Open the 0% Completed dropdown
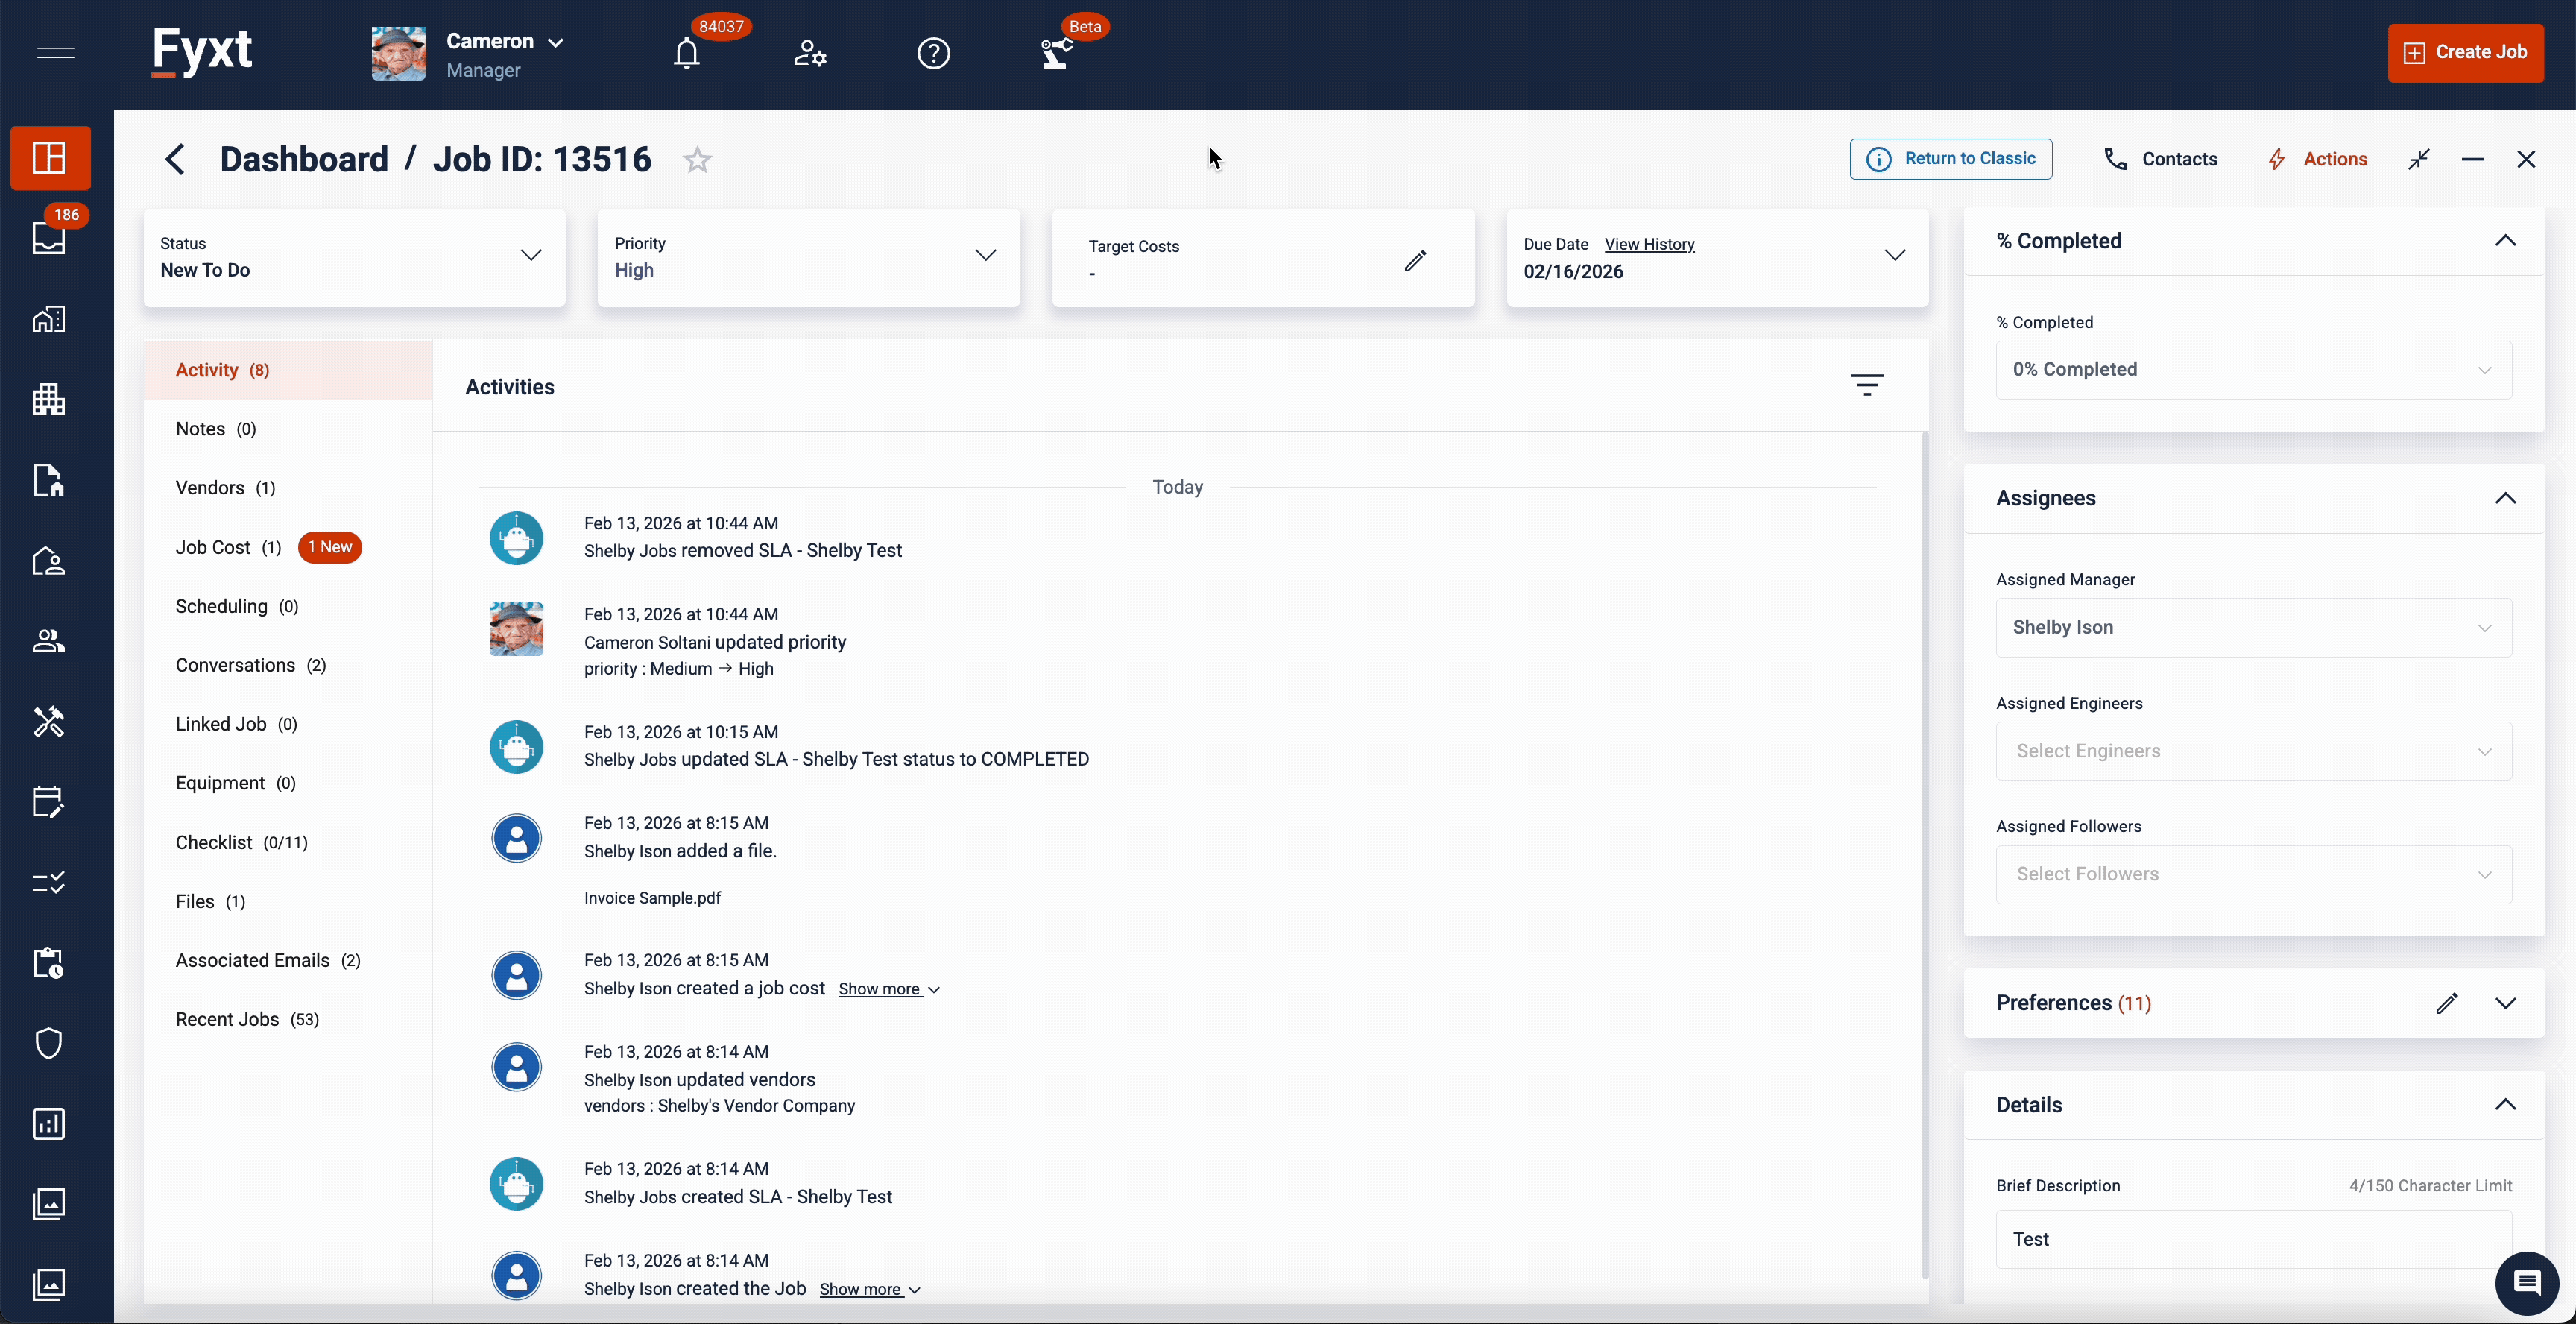 (2253, 370)
